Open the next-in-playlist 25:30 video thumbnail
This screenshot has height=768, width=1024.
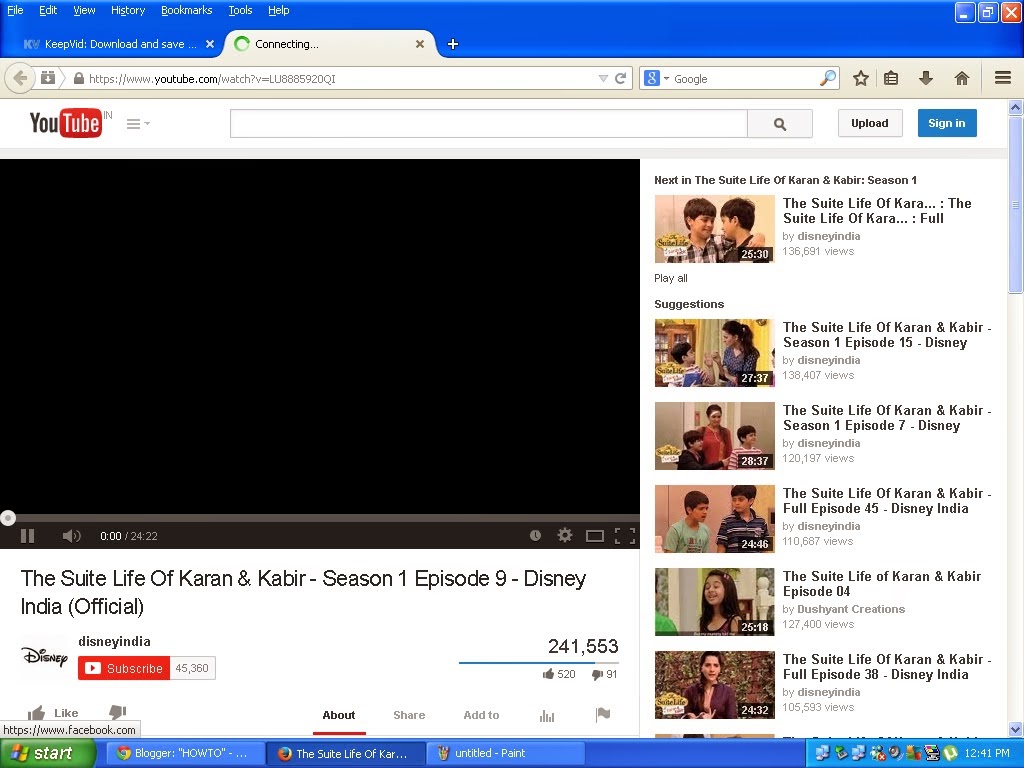point(714,229)
